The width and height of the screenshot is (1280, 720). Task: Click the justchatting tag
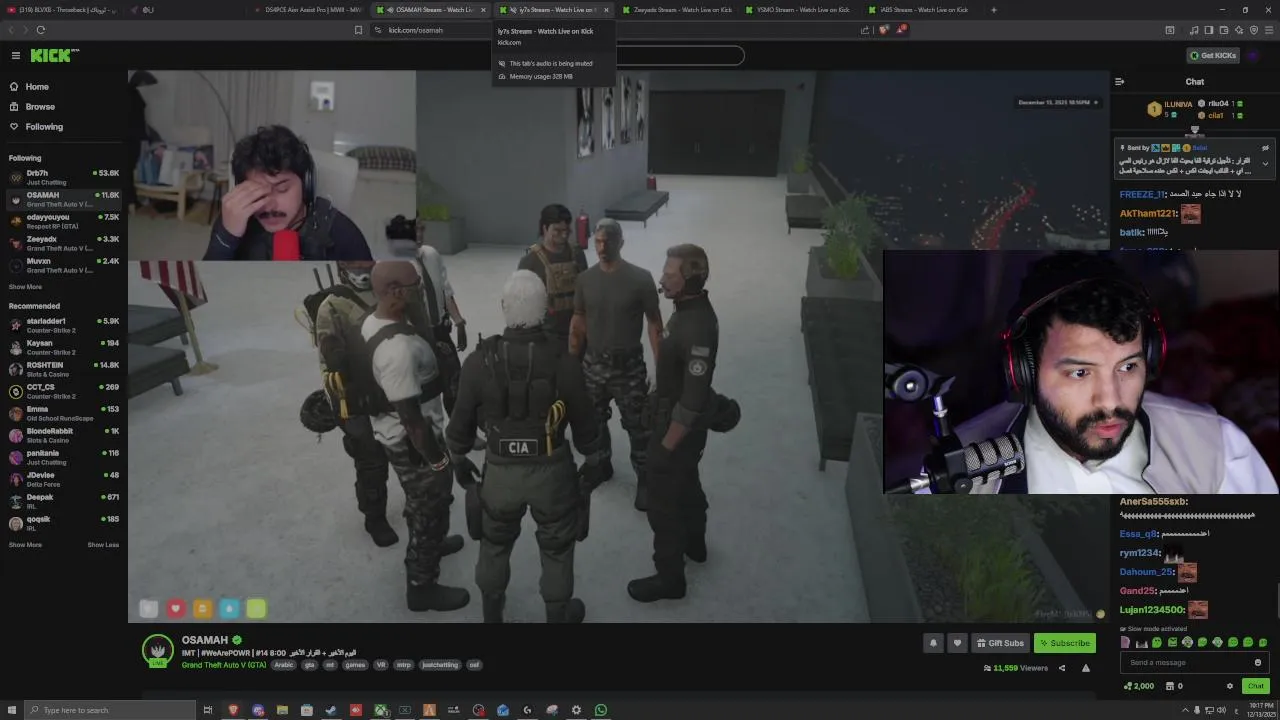[440, 665]
